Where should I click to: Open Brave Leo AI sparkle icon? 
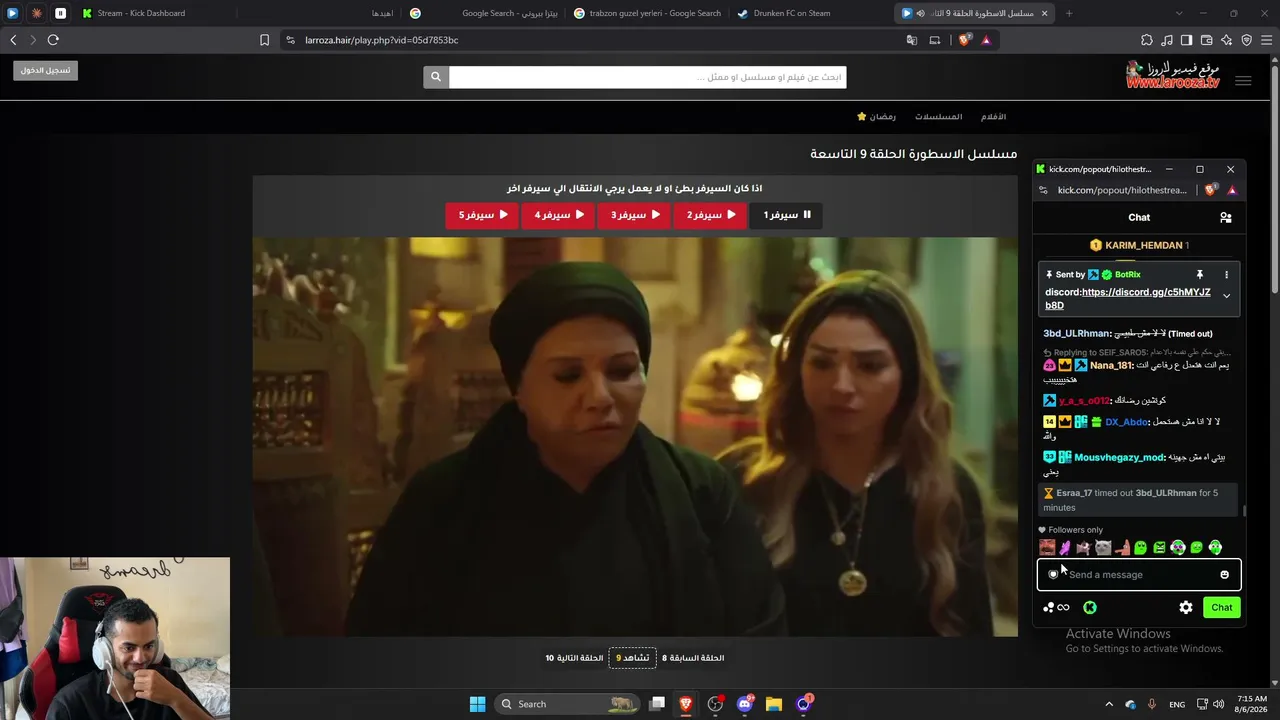[1226, 40]
